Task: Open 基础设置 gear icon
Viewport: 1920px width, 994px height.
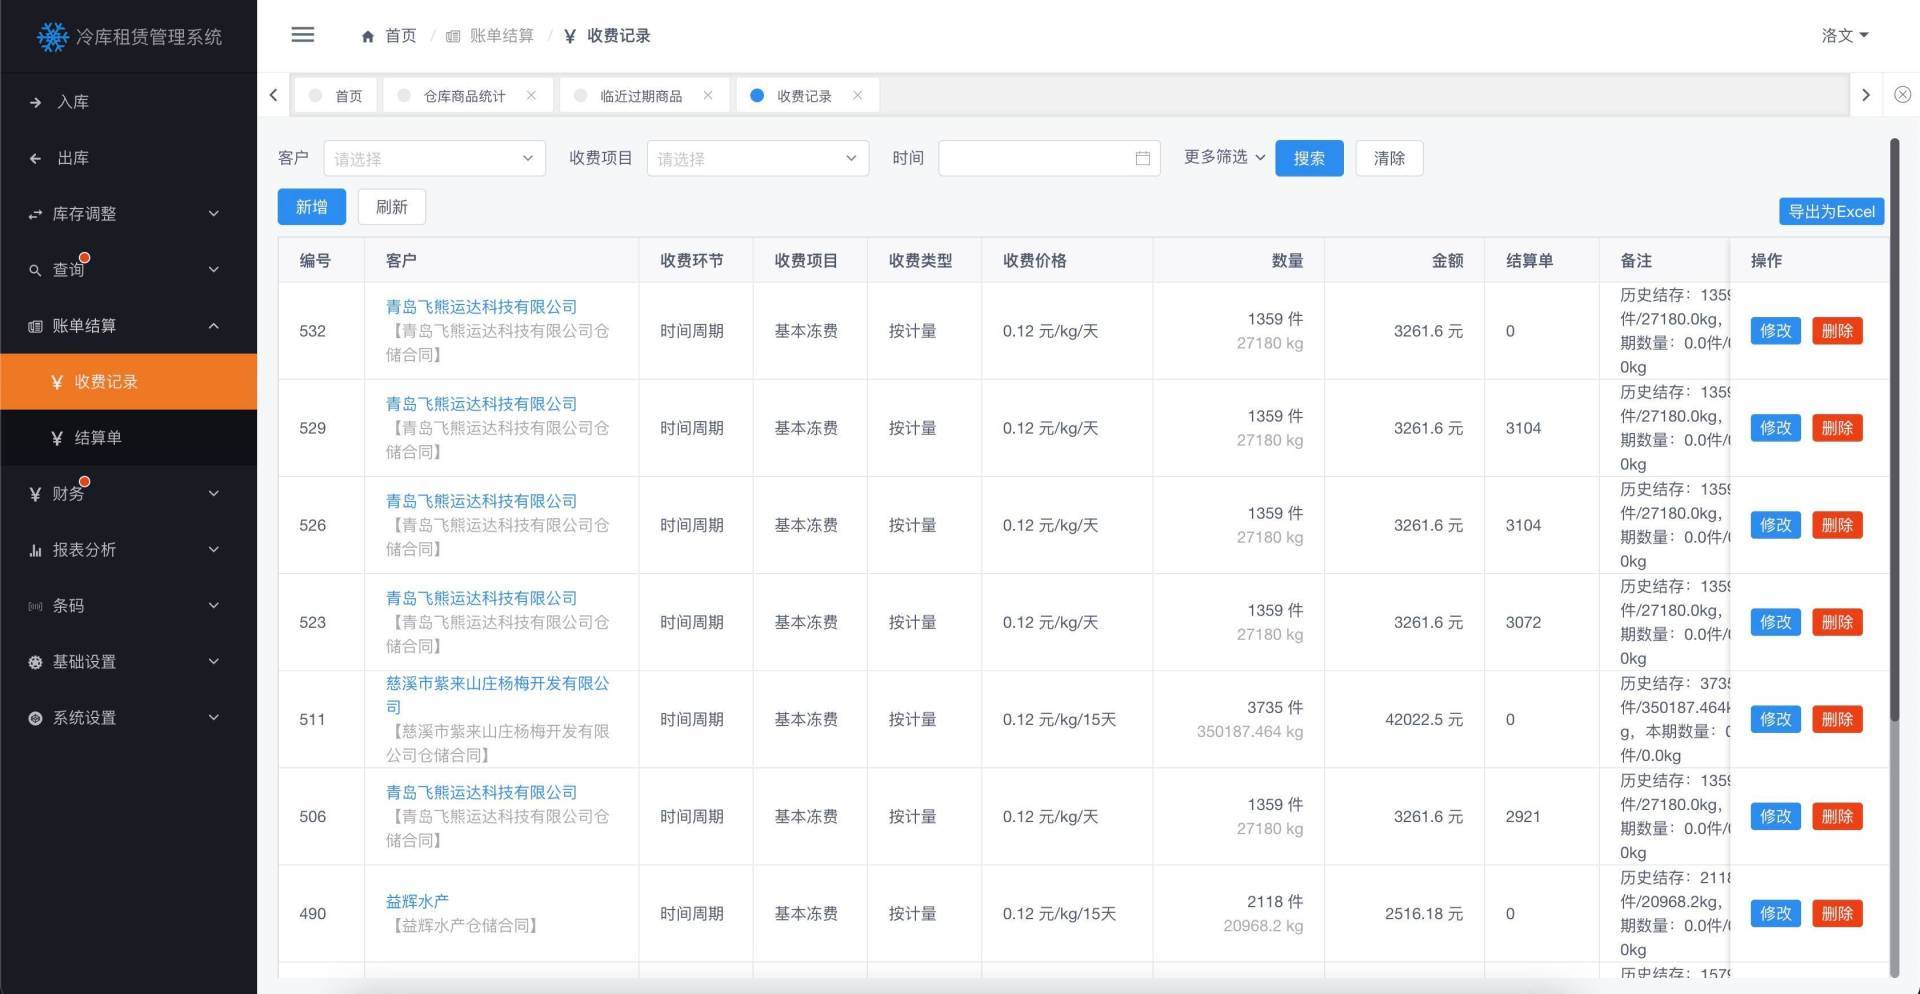Action: coord(33,661)
